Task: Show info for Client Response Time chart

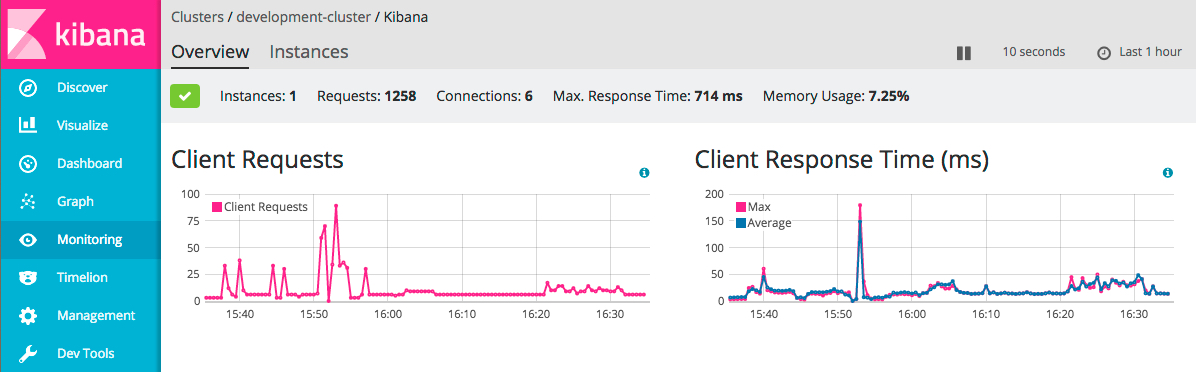Action: (1168, 174)
